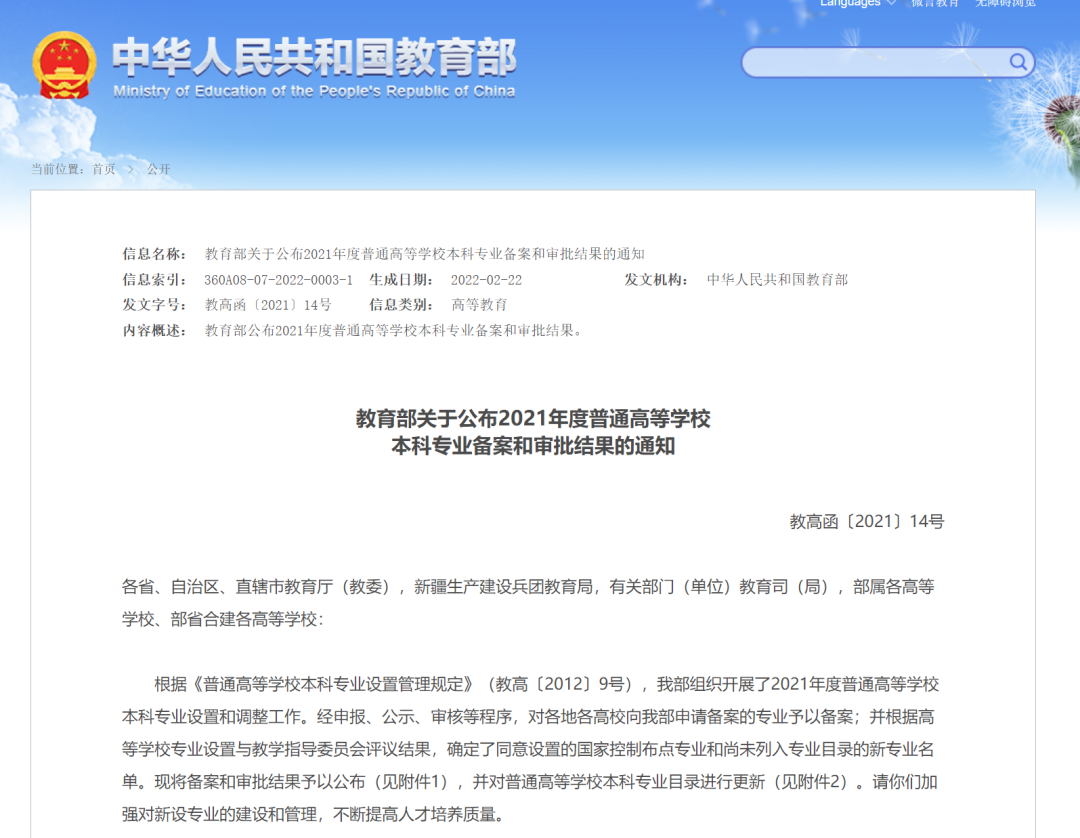The height and width of the screenshot is (838, 1080).
Task: Click the line mentioning 见附件1 and 见附件2
Action: [530, 782]
